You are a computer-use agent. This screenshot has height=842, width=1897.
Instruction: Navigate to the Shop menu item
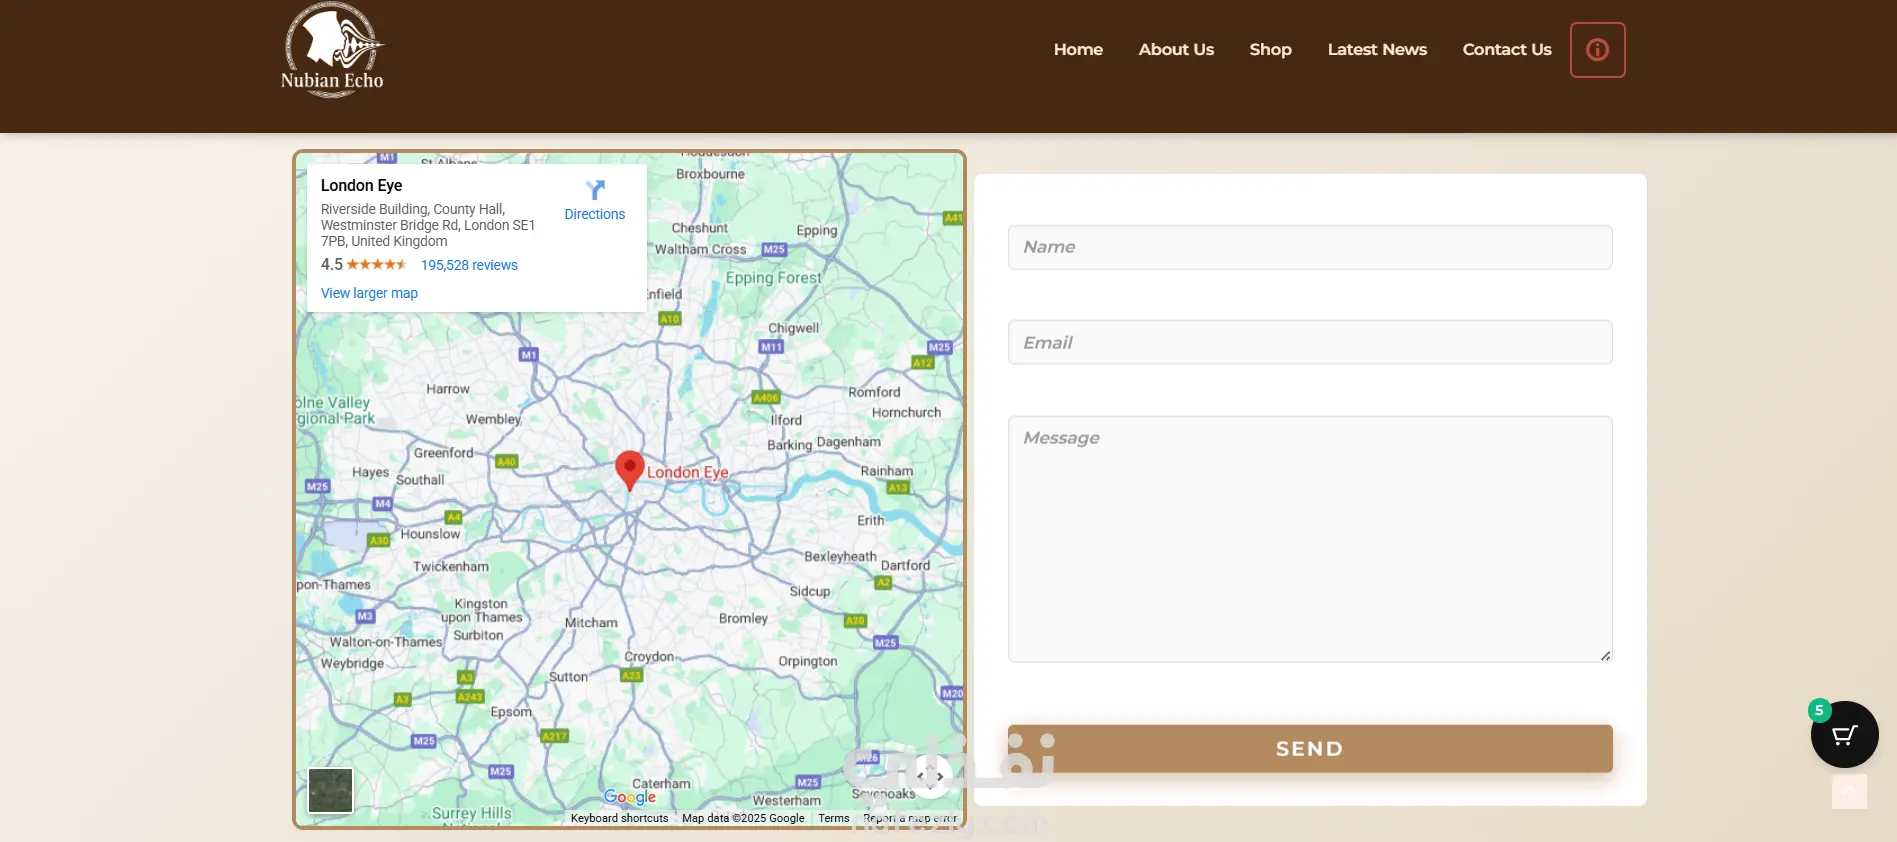point(1270,50)
